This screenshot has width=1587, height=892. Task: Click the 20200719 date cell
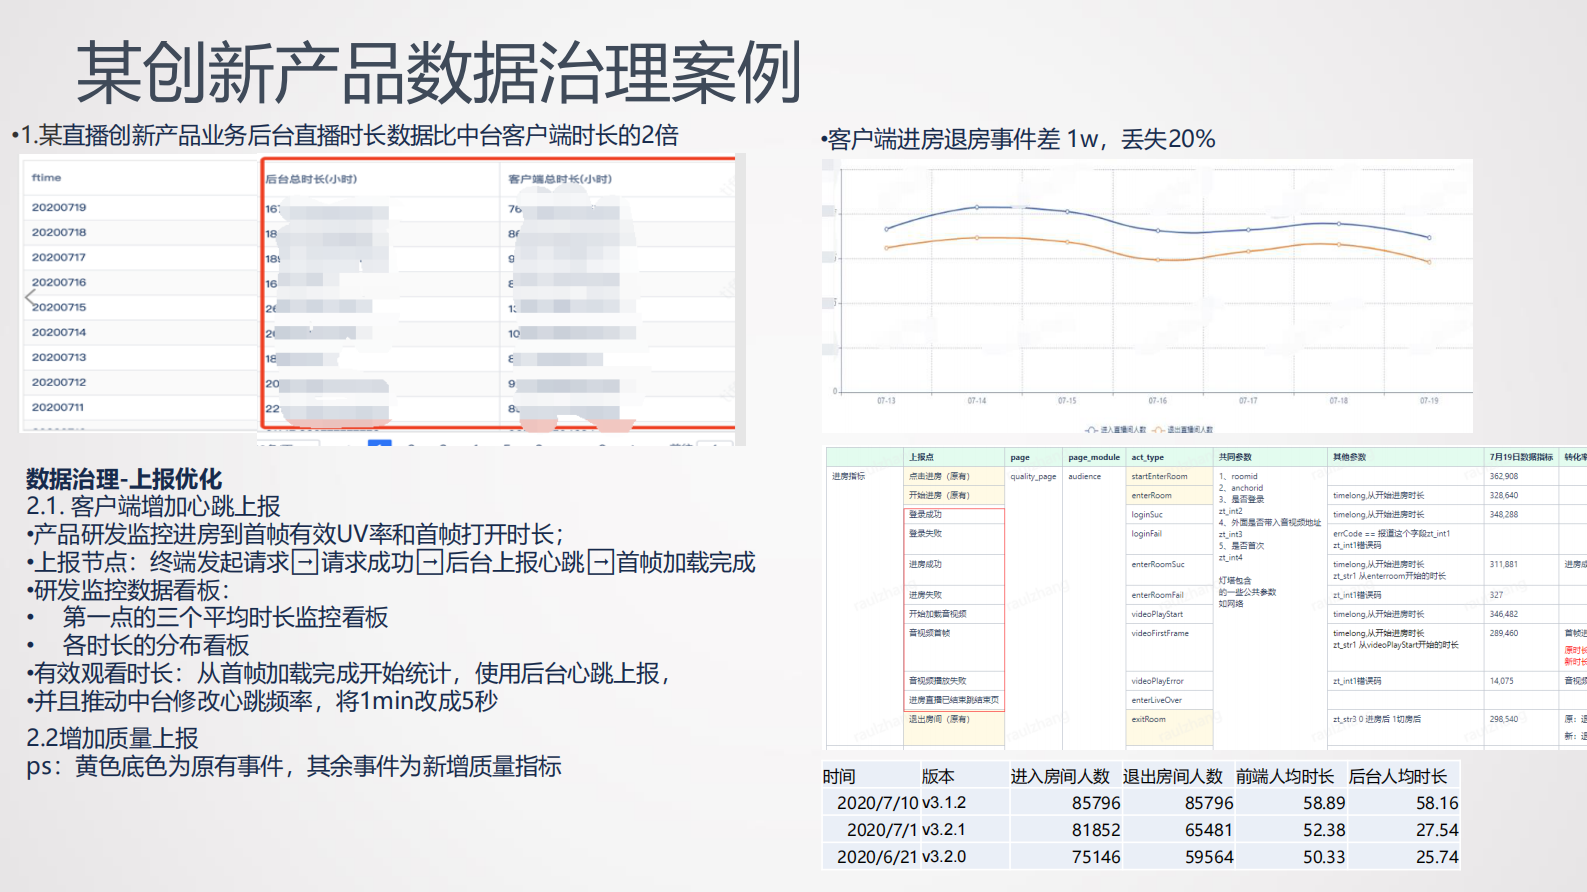tap(59, 208)
